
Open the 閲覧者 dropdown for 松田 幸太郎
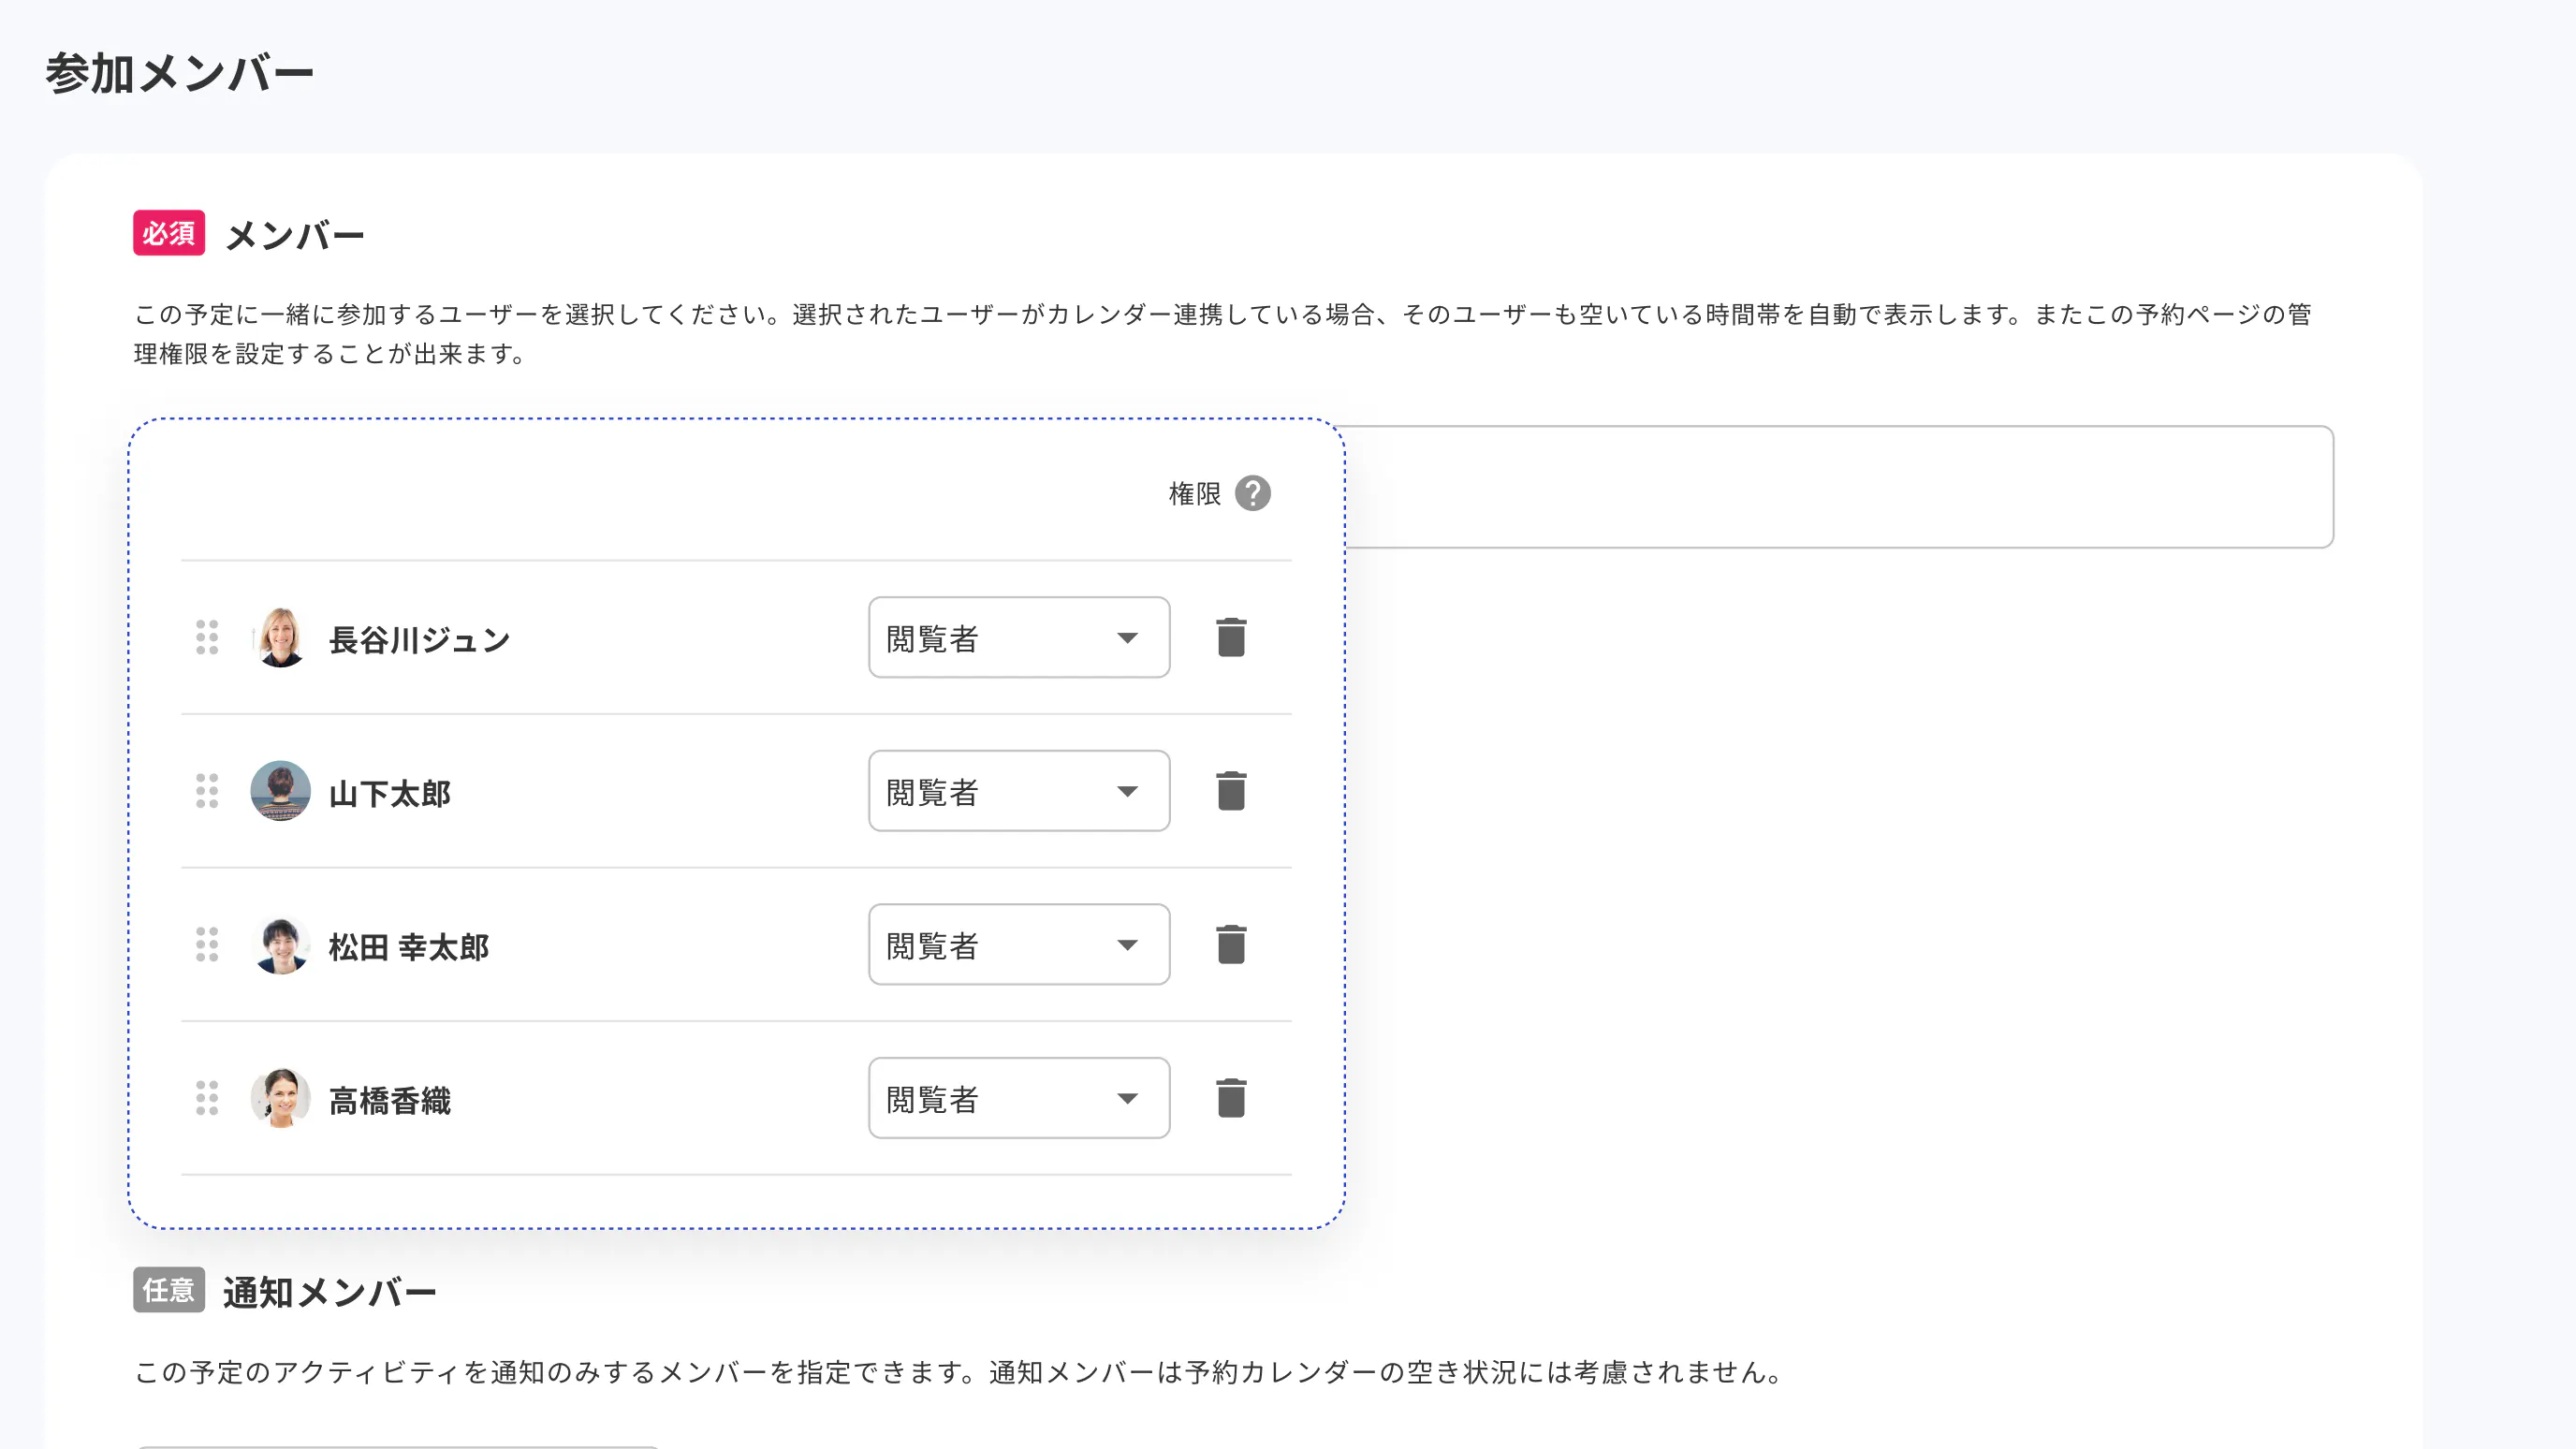1018,944
